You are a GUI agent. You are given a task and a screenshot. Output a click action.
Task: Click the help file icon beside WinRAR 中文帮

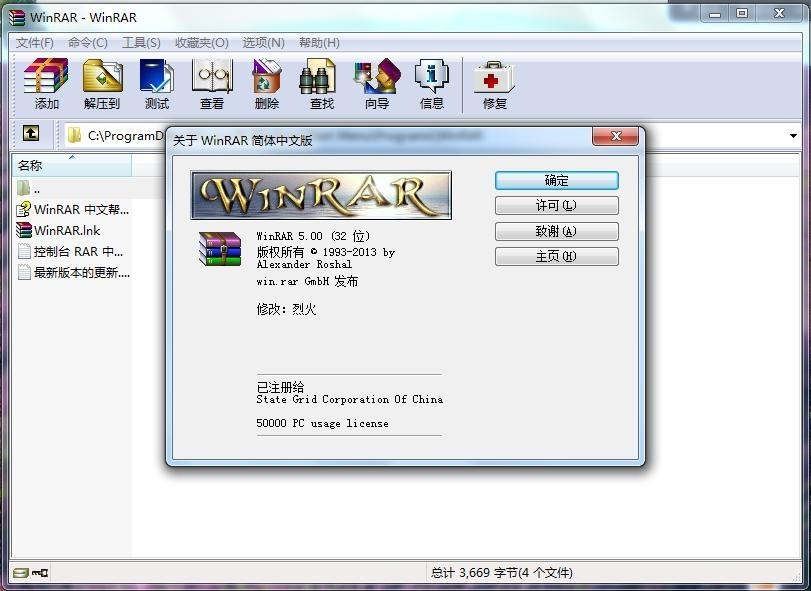[x=23, y=209]
